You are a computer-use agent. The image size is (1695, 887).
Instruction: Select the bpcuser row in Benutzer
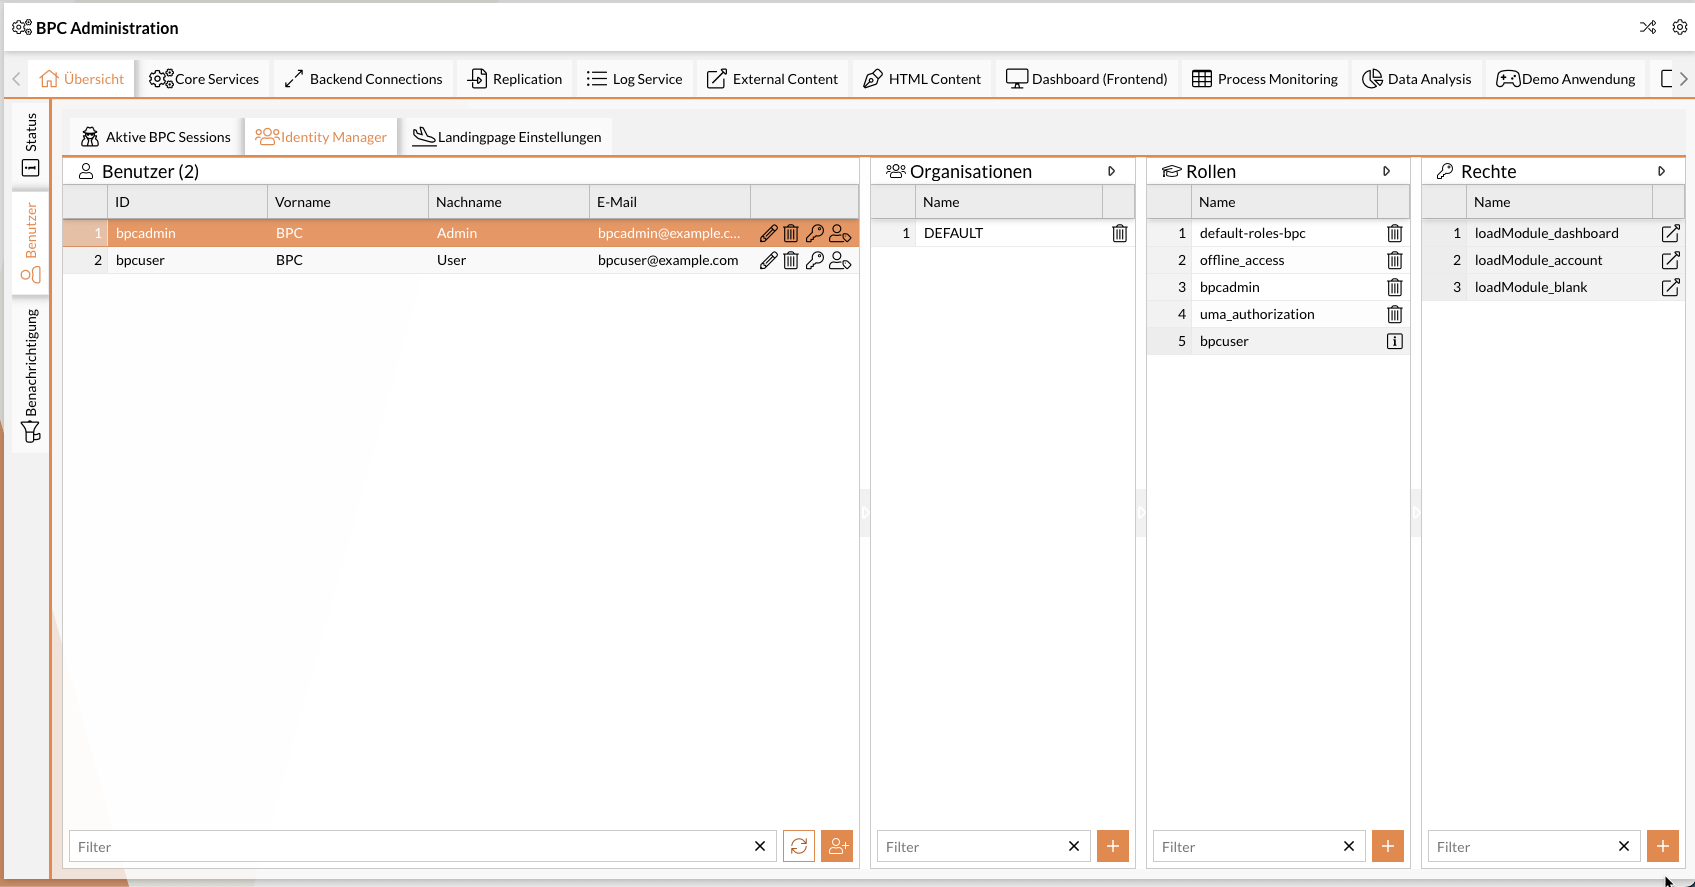click(460, 260)
